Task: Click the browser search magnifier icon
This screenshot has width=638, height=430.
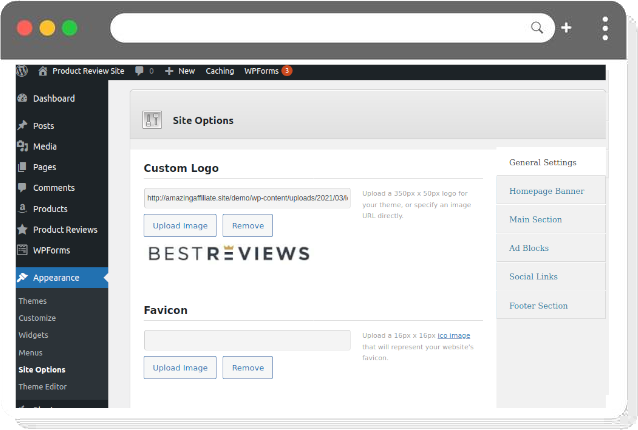Action: click(x=537, y=28)
